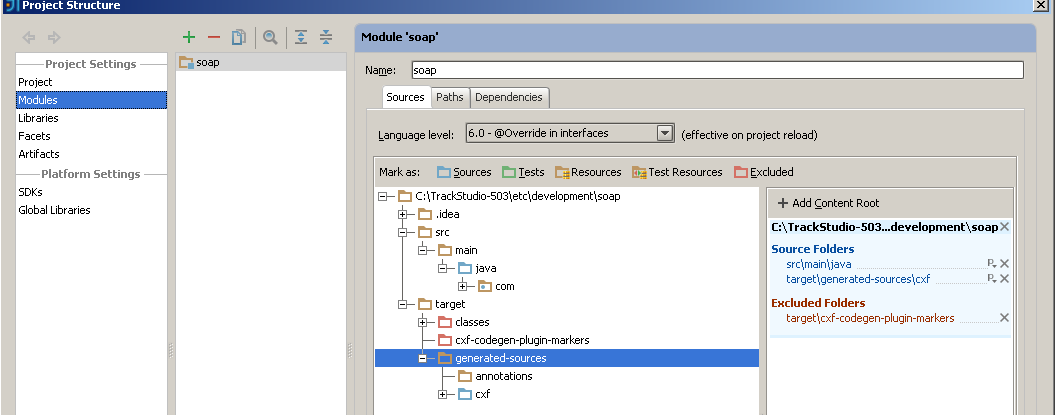Open the Language level dropdown
This screenshot has width=1055, height=415.
click(664, 133)
